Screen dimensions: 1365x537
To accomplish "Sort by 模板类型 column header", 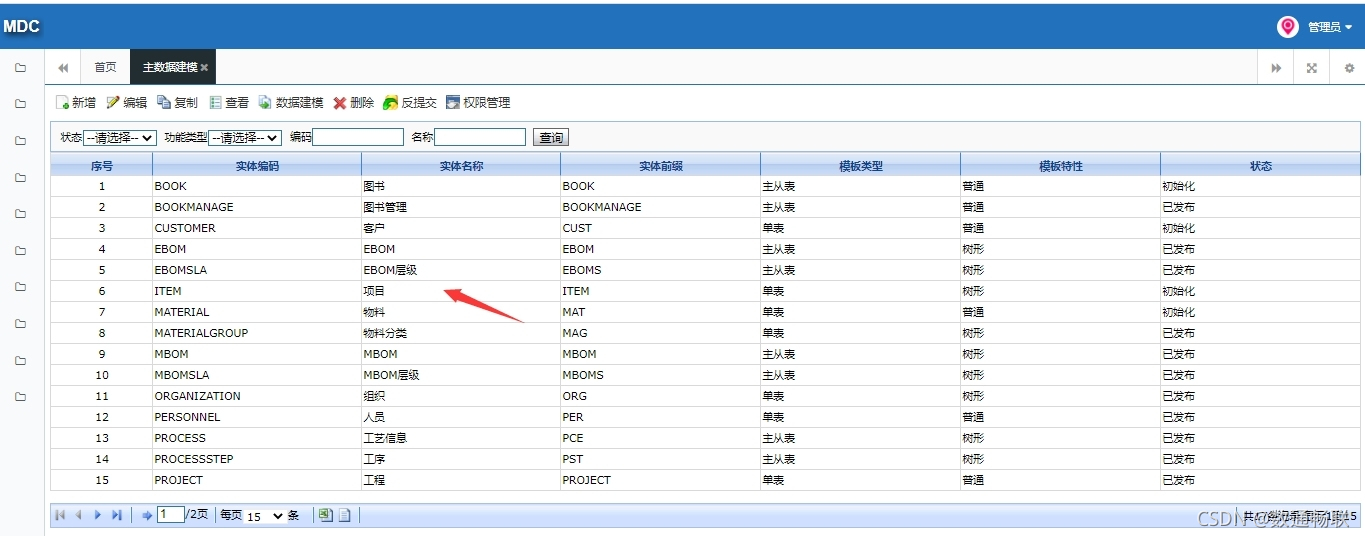I will tap(861, 166).
